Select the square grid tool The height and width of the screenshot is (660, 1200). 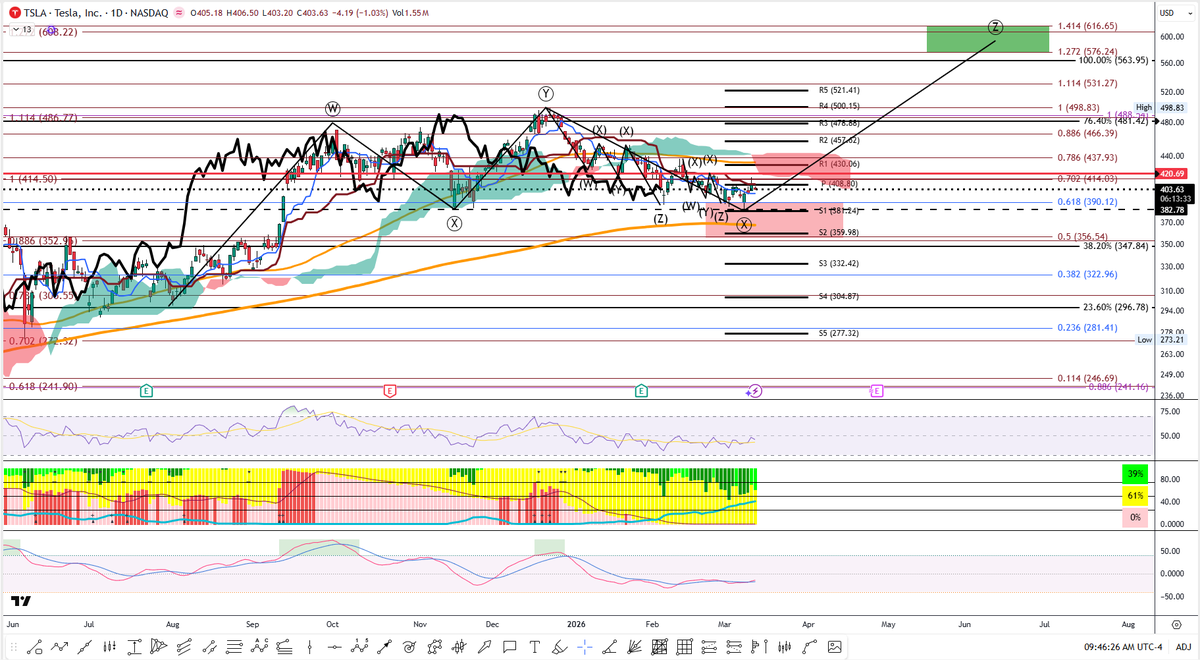(x=684, y=647)
